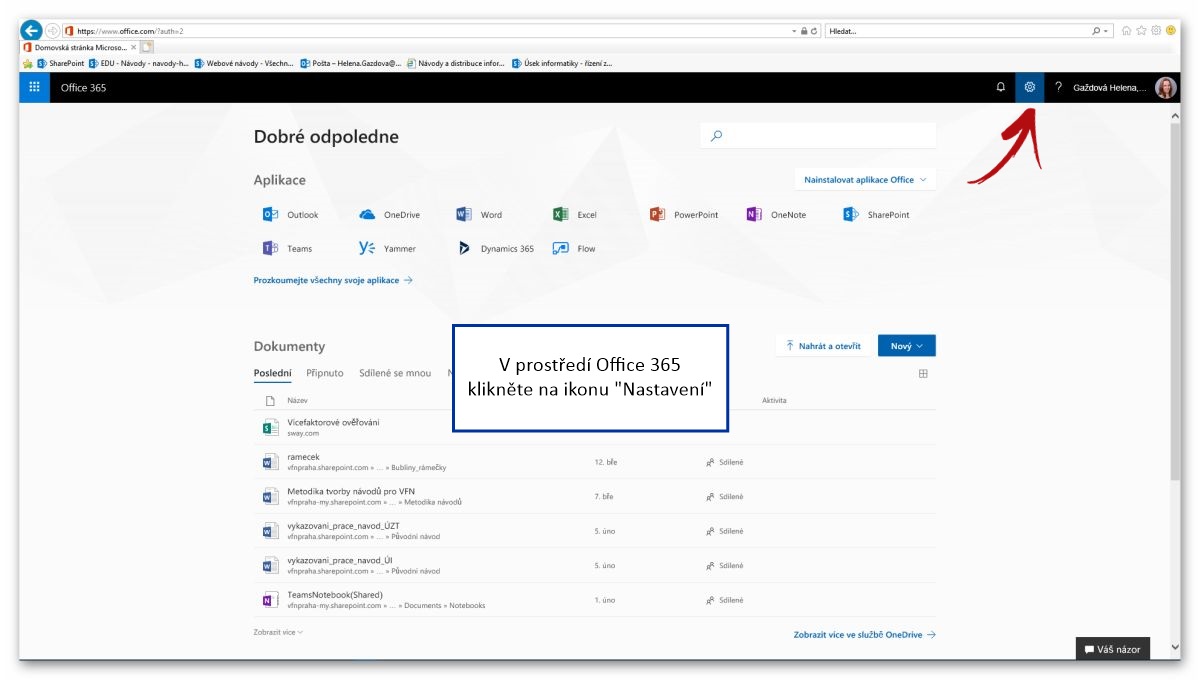Click the Office 365 title in header

click(83, 88)
